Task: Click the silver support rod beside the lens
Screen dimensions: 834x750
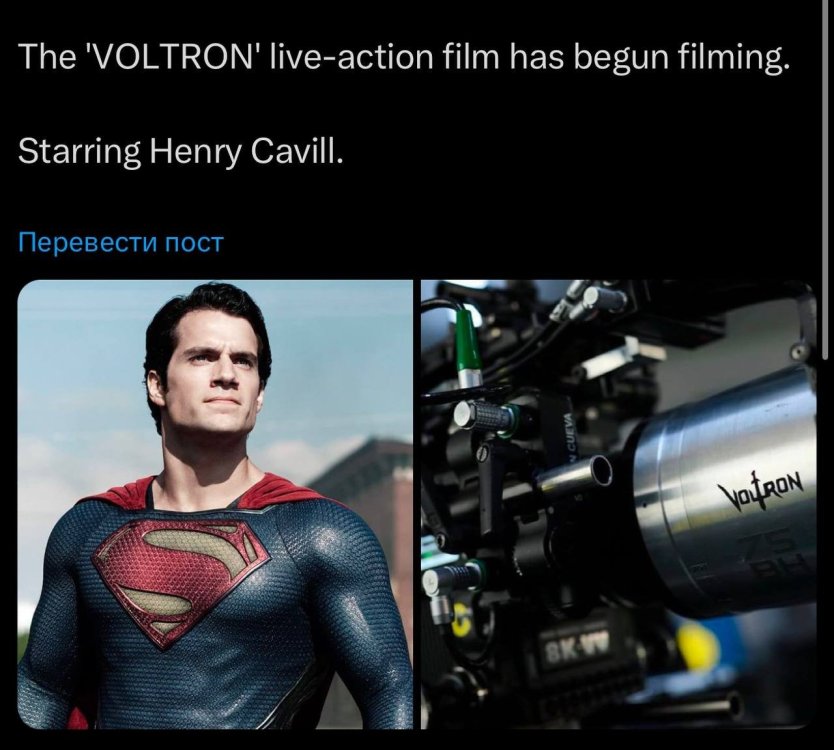Action: click(x=574, y=475)
